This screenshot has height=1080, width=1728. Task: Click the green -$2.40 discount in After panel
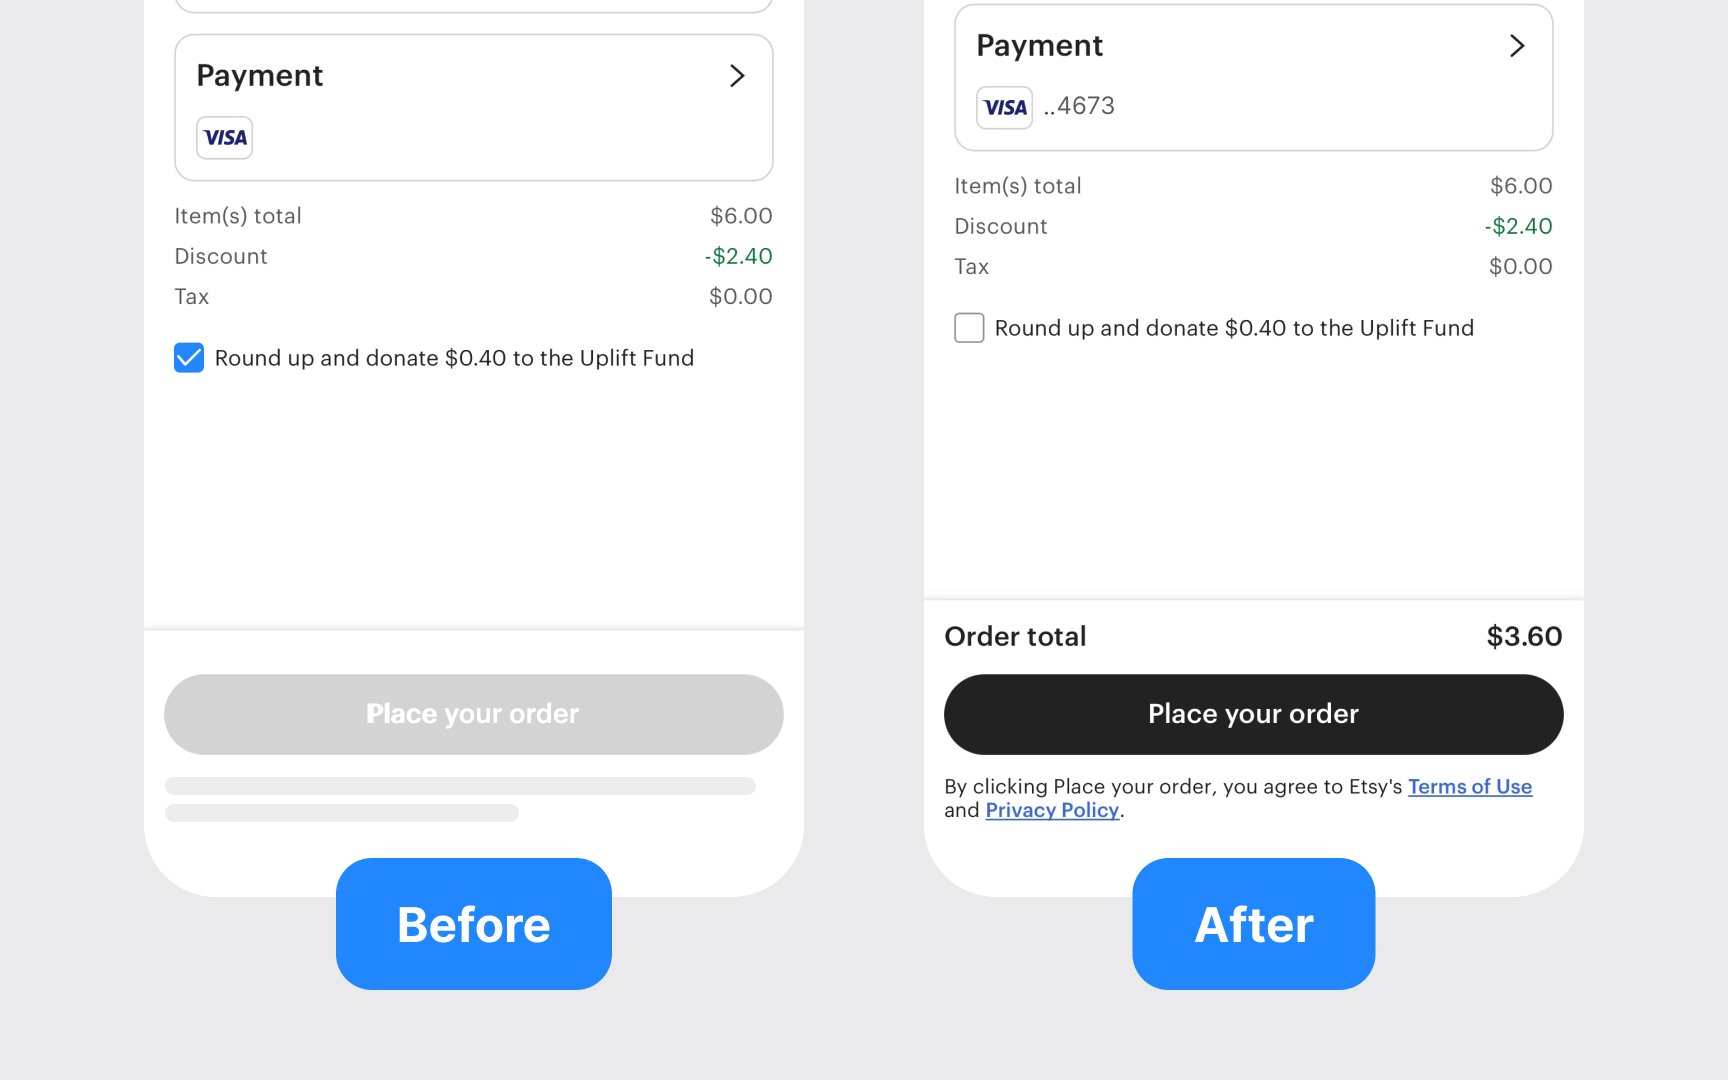(1518, 226)
